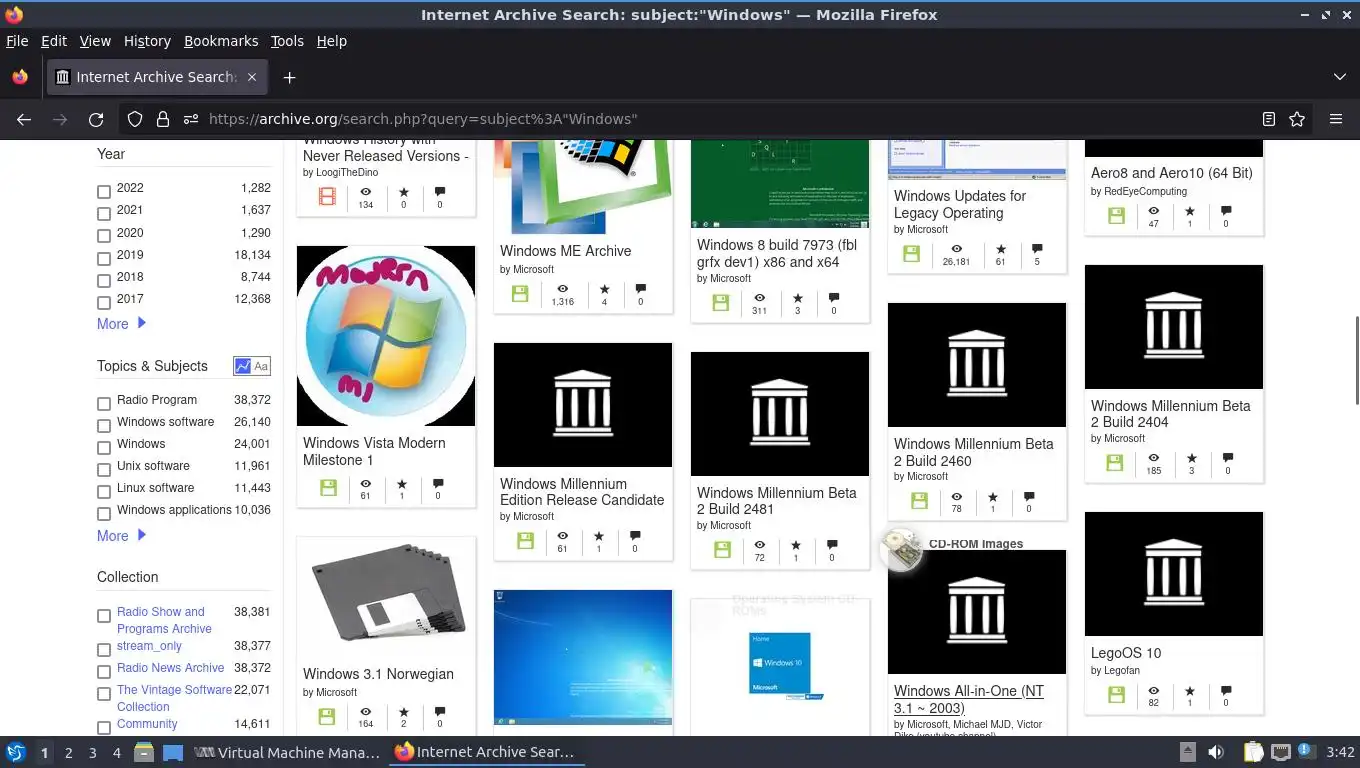Open the Radio News Archive collection link
This screenshot has width=1360, height=768.
click(x=170, y=668)
